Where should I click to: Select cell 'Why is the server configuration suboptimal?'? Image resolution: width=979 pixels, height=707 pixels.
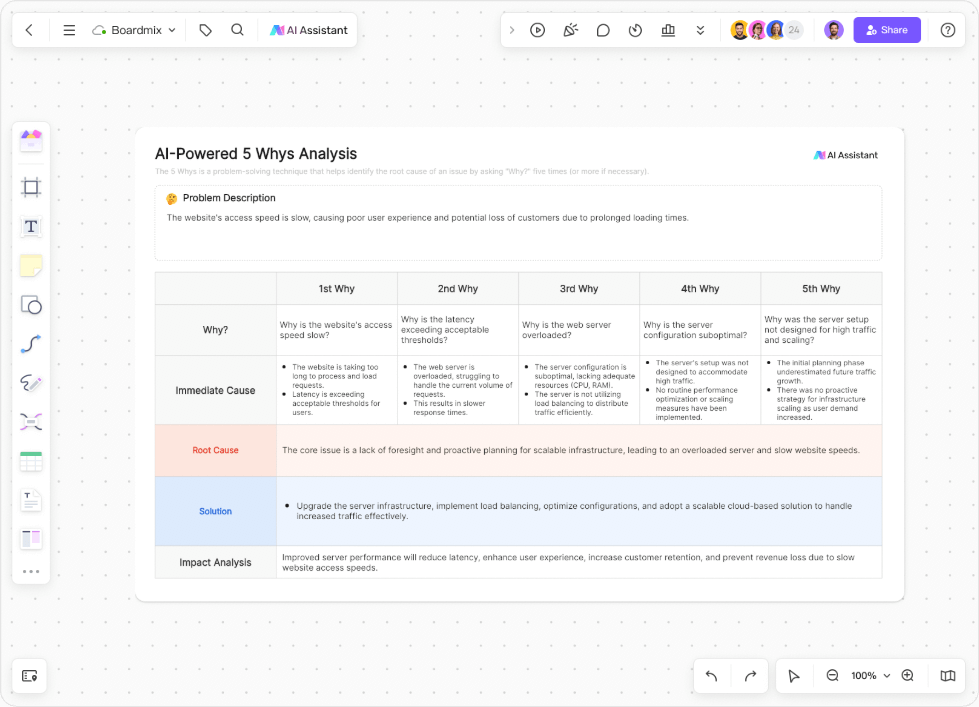click(700, 330)
